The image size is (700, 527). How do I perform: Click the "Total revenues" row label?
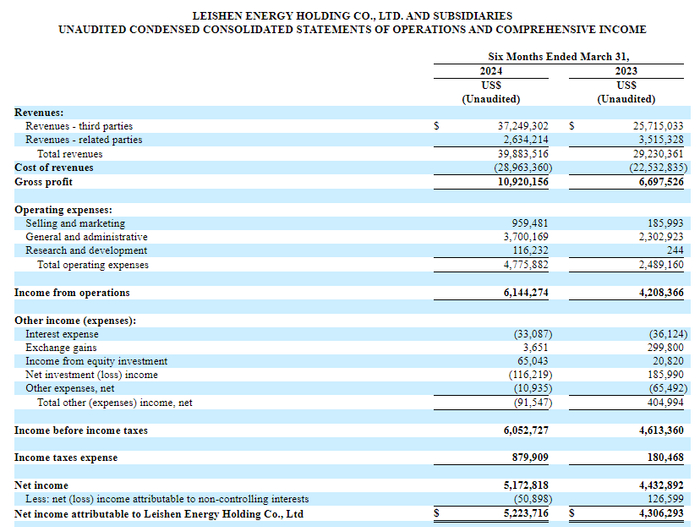pos(70,154)
